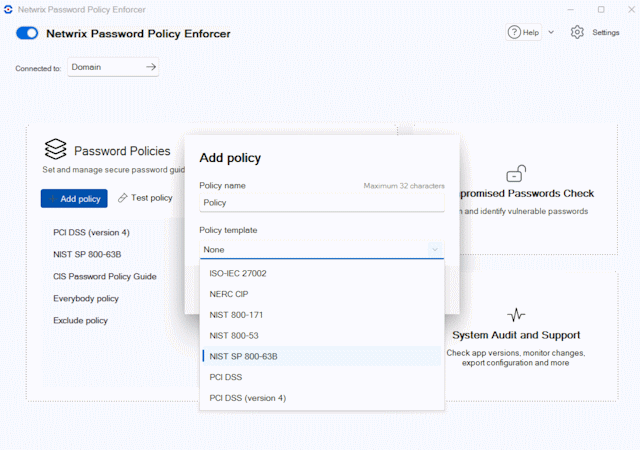
Task: Click the Add policy button
Action: (74, 198)
